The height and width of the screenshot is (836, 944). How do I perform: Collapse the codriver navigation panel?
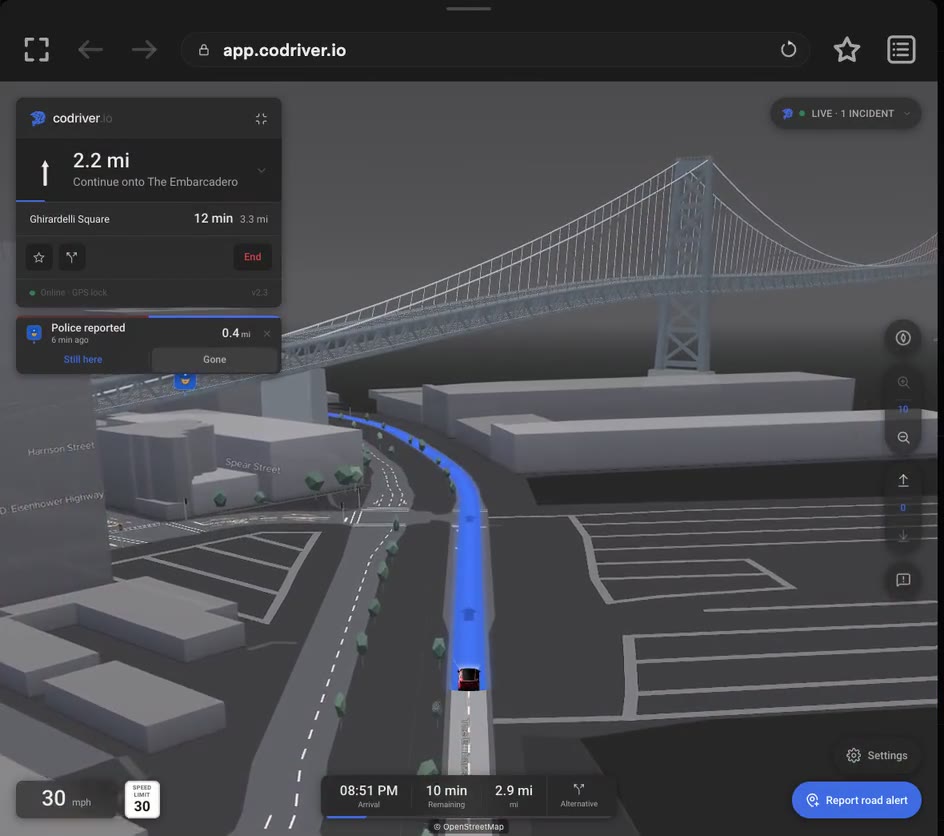pos(261,119)
